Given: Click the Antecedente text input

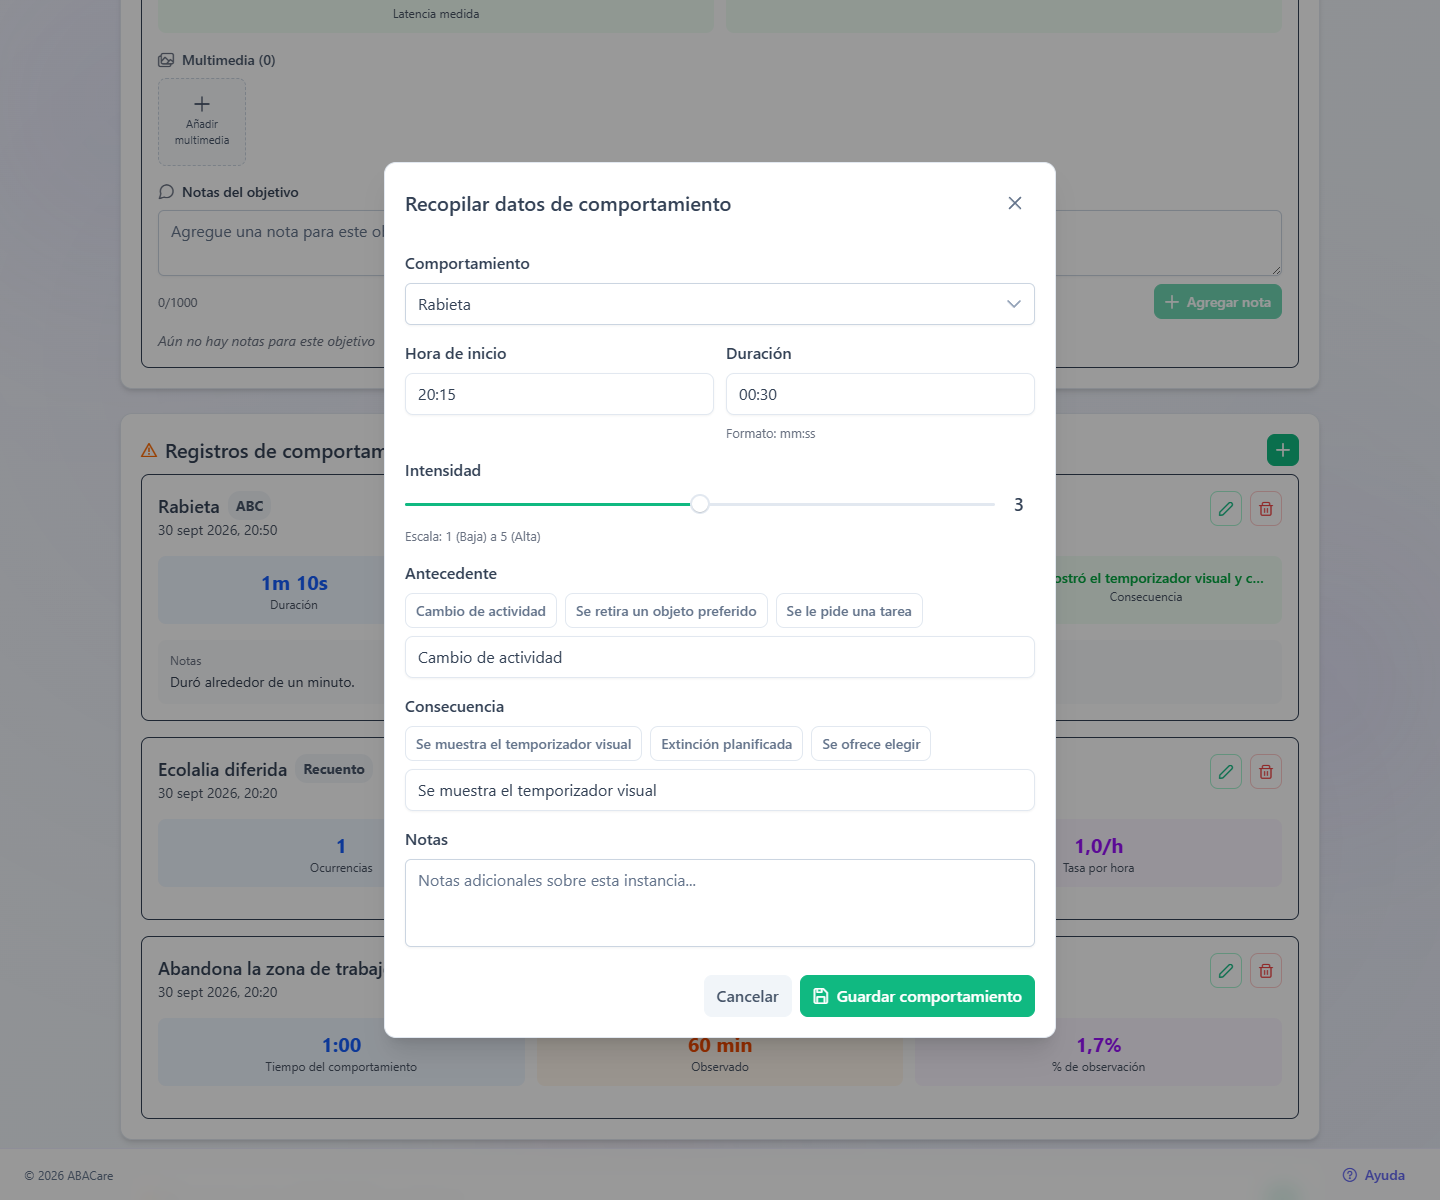Looking at the screenshot, I should [720, 657].
